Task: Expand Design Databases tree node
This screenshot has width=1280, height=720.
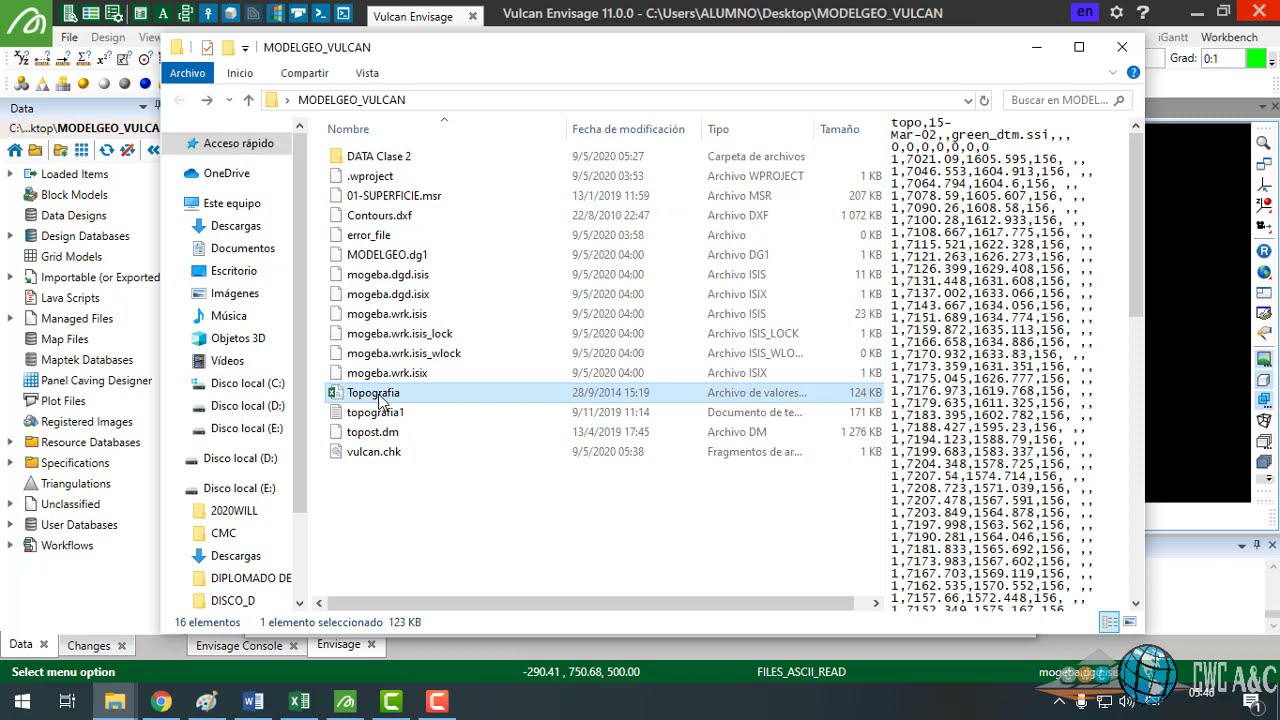Action: [x=10, y=236]
